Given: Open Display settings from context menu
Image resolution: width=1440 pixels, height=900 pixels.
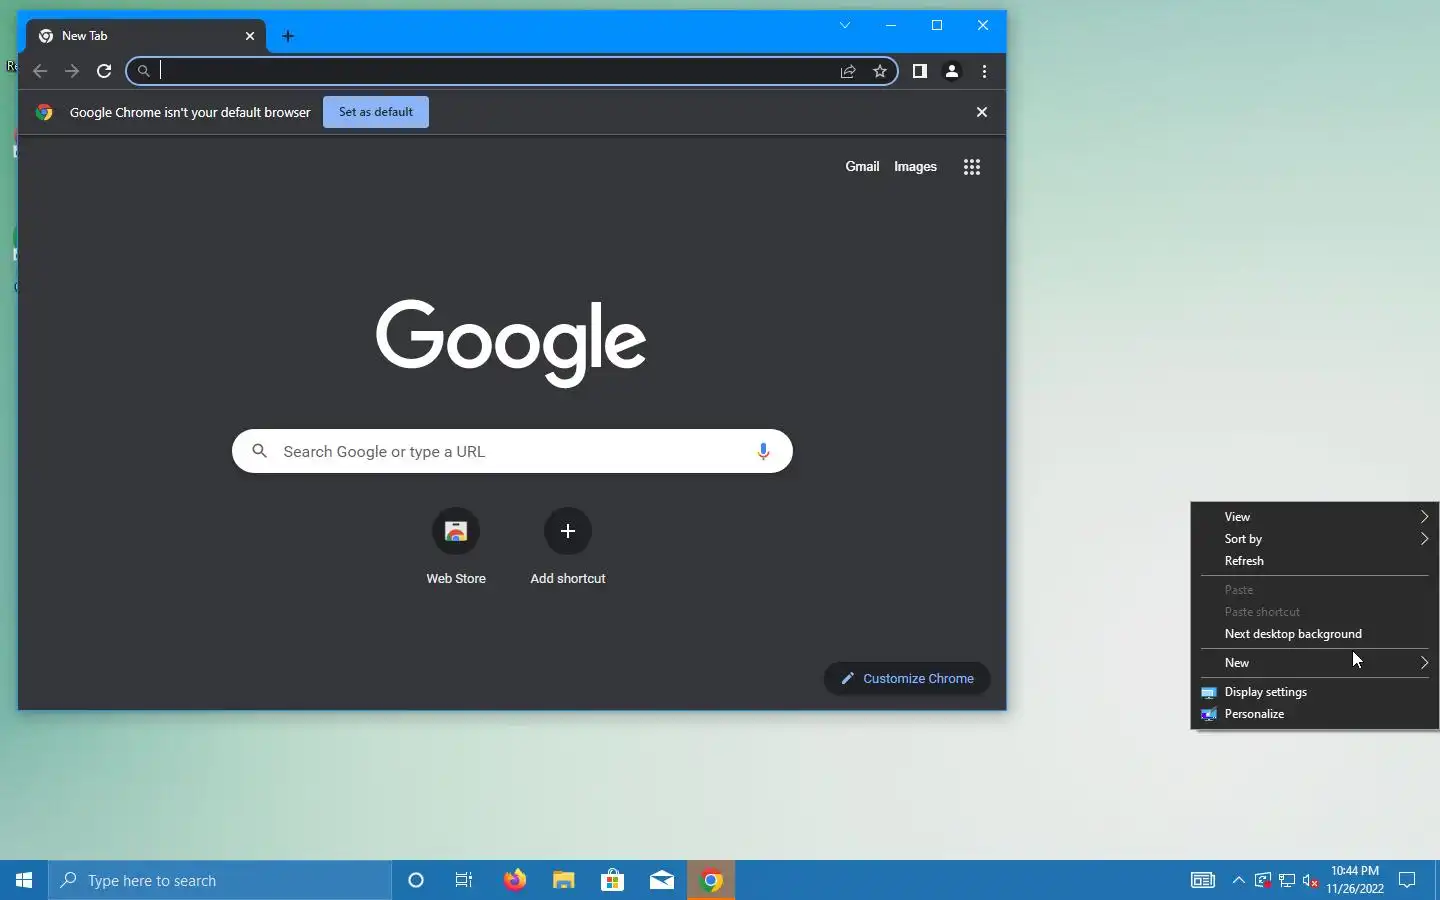Looking at the screenshot, I should tap(1315, 692).
